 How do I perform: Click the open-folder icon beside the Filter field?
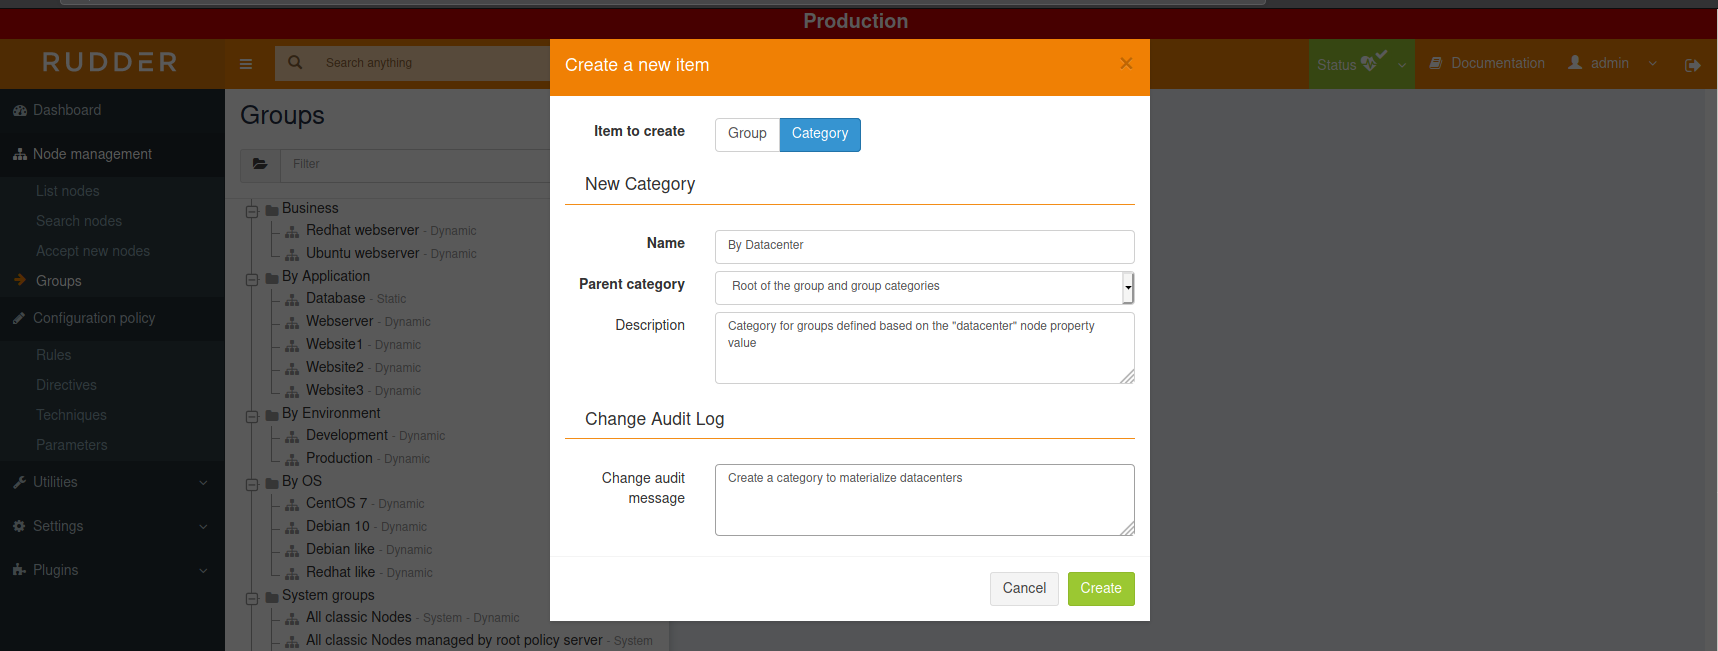point(260,164)
